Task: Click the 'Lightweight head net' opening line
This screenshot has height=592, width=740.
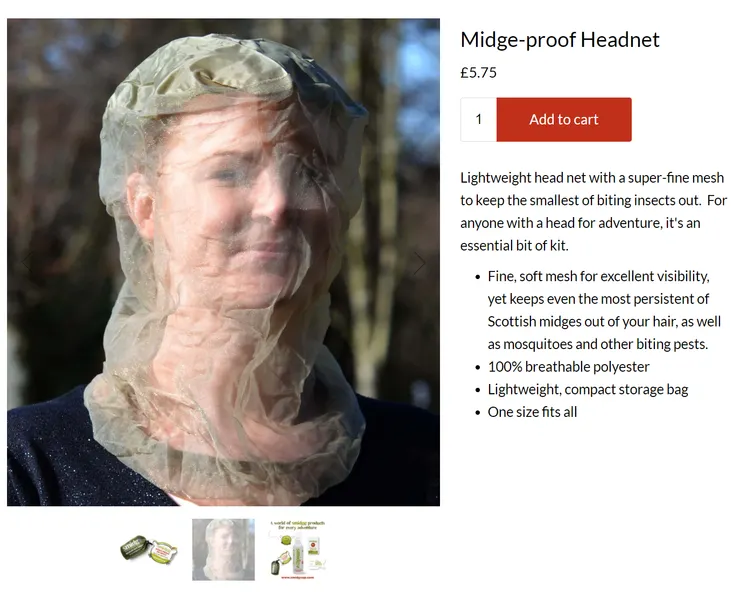Action: [x=592, y=178]
